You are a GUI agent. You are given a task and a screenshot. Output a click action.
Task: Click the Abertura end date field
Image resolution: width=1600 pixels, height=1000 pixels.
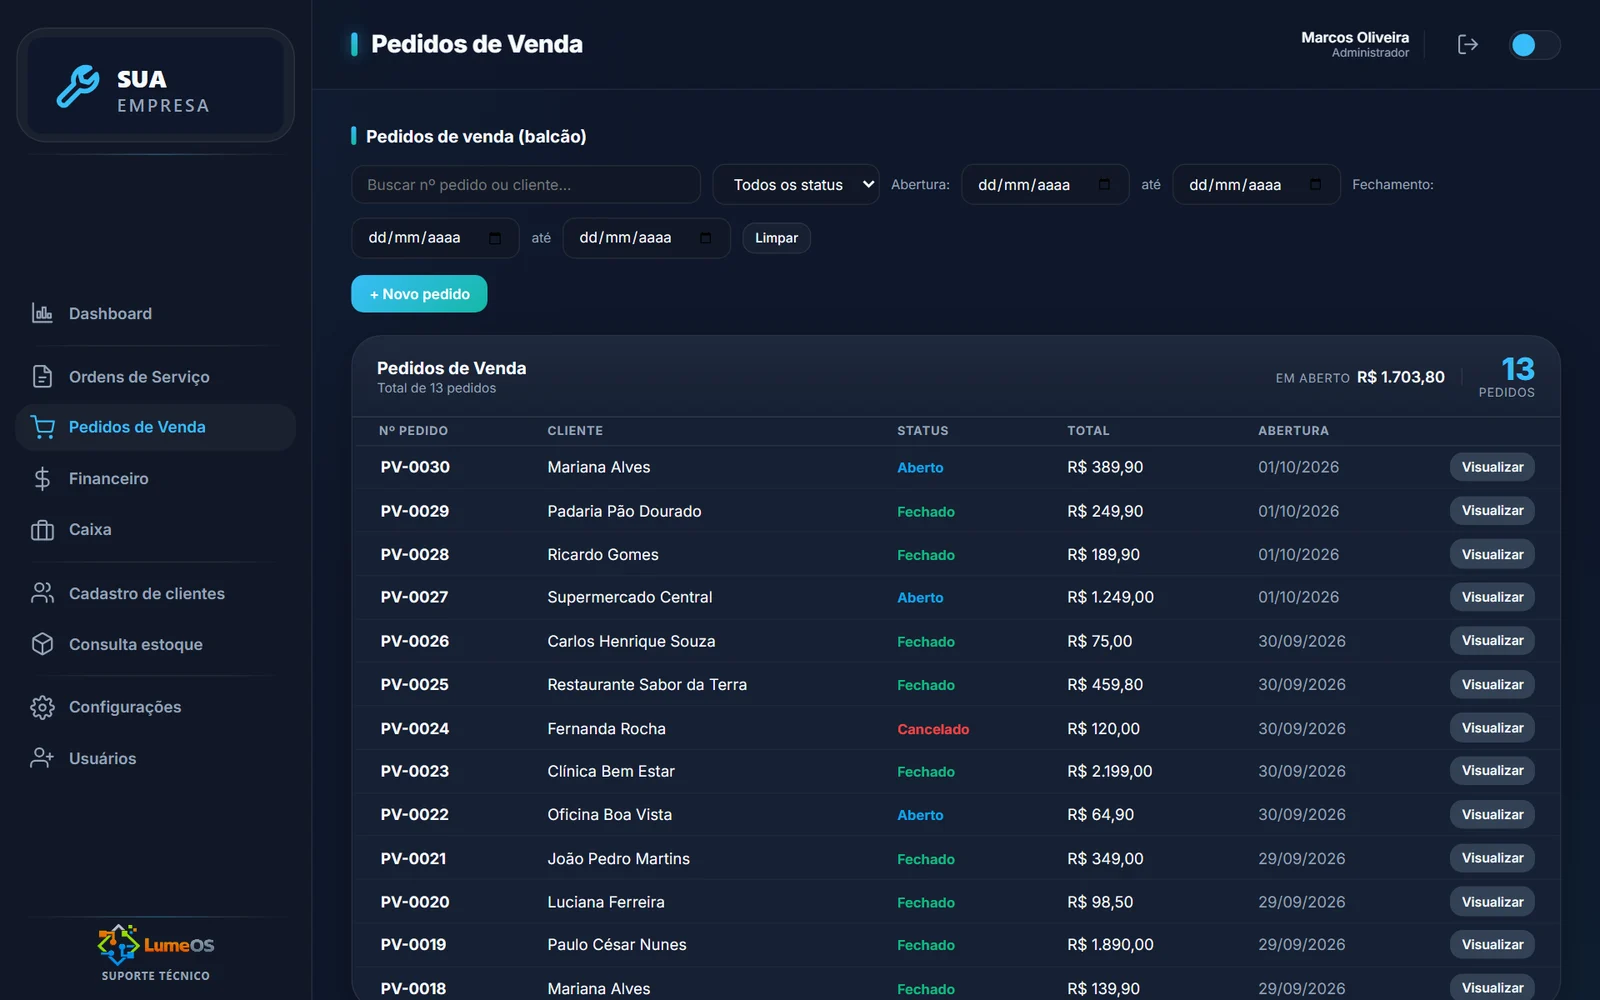click(x=1256, y=184)
